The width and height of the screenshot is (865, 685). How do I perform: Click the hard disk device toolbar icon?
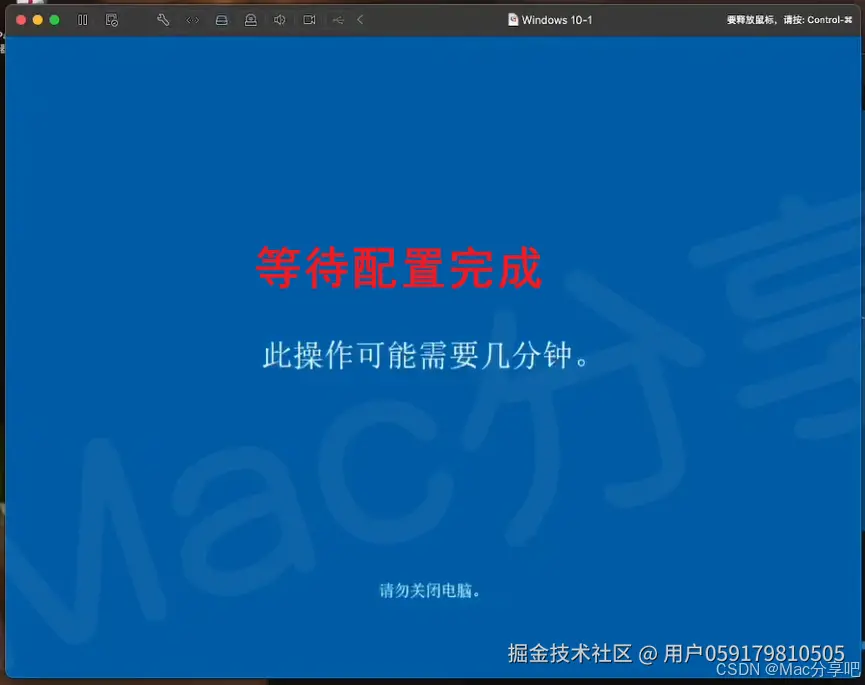click(x=221, y=19)
